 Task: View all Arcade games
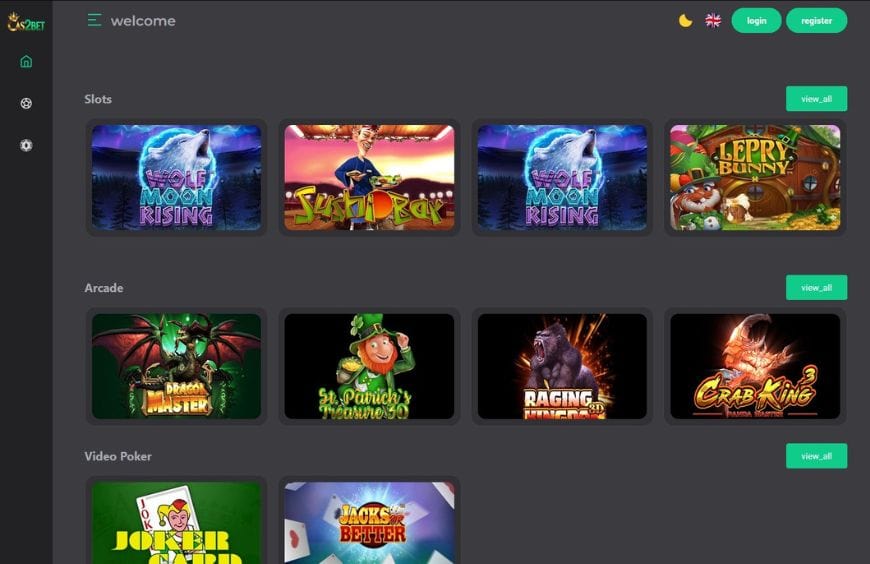[816, 288]
